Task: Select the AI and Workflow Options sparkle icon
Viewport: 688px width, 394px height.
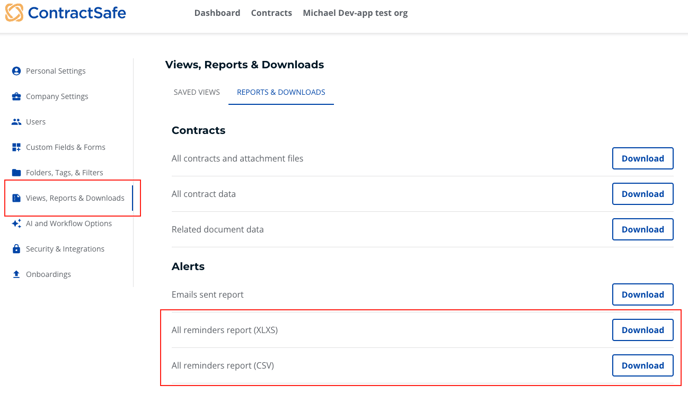Action: pyautogui.click(x=16, y=223)
